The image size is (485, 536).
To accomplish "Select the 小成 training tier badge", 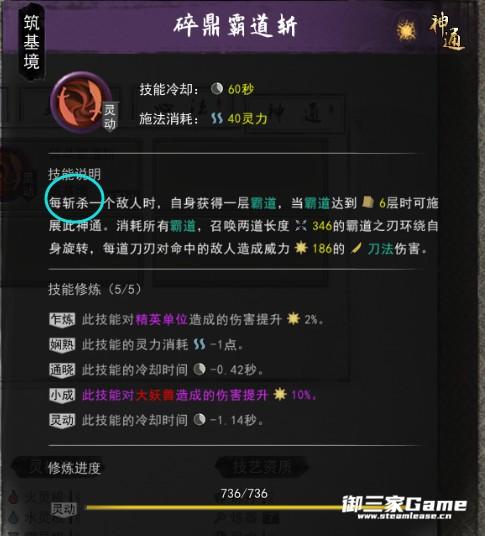I will [x=62, y=395].
